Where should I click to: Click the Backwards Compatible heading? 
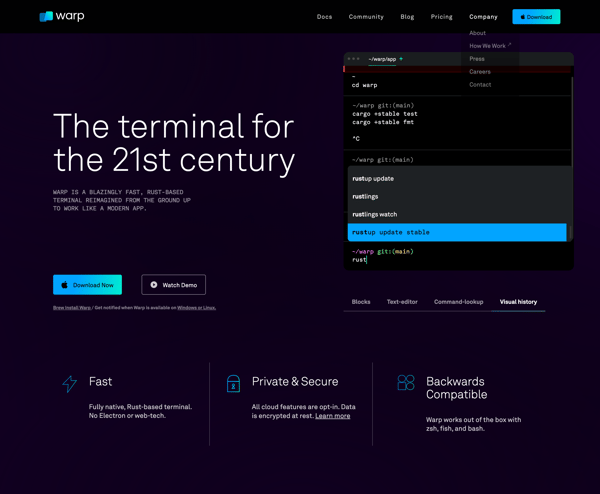(457, 388)
